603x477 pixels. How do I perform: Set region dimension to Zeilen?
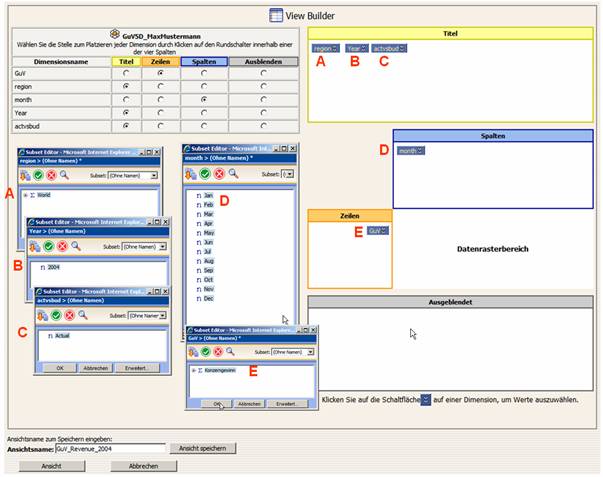160,86
